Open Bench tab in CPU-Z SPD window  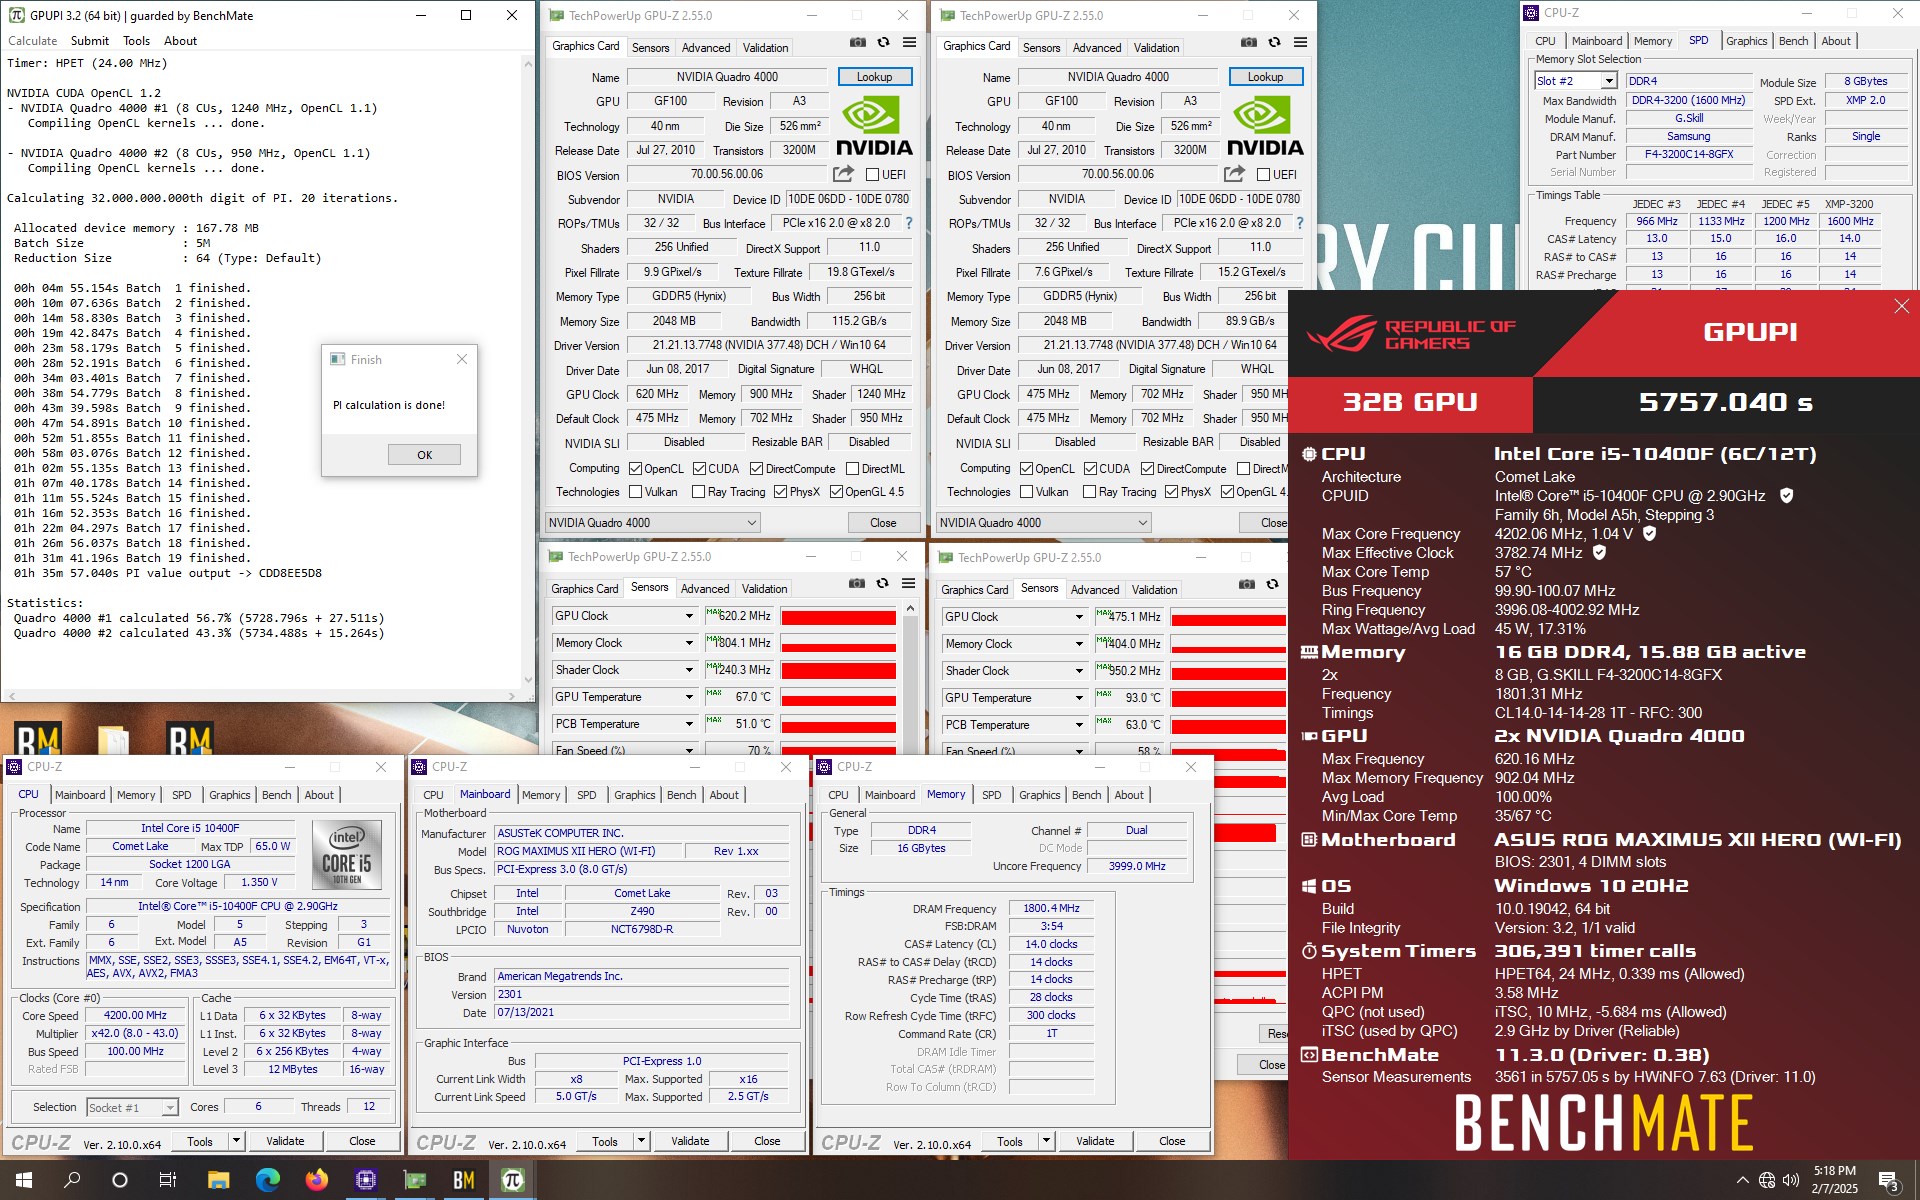point(1793,41)
